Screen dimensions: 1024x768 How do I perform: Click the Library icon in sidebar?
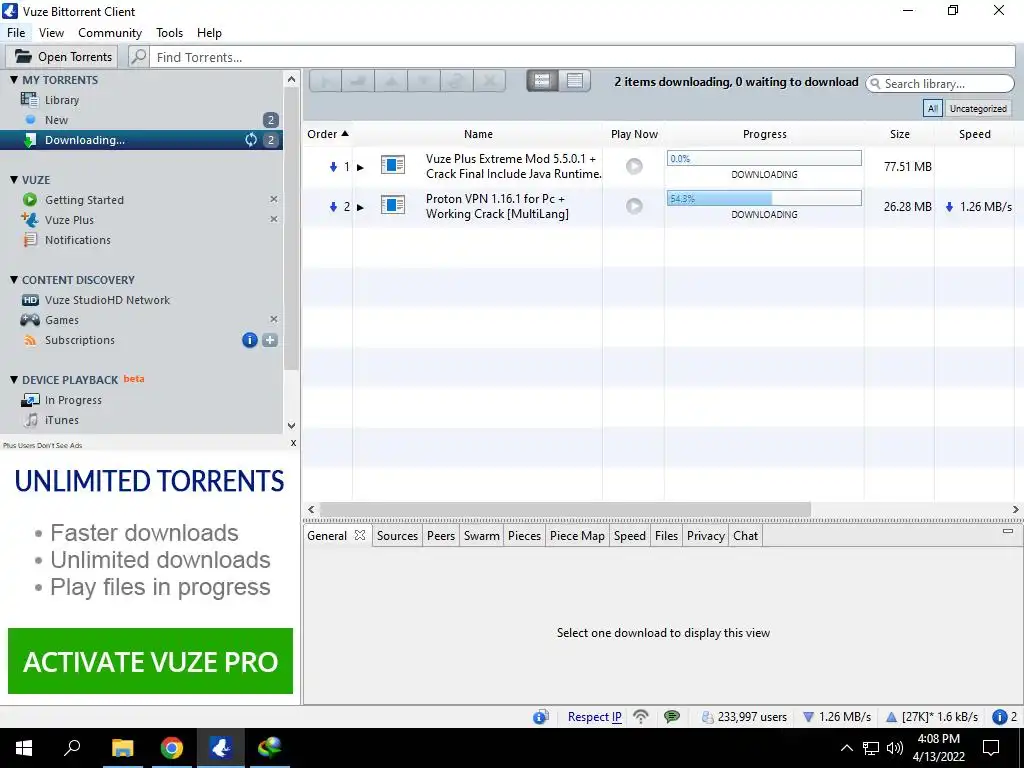click(29, 99)
